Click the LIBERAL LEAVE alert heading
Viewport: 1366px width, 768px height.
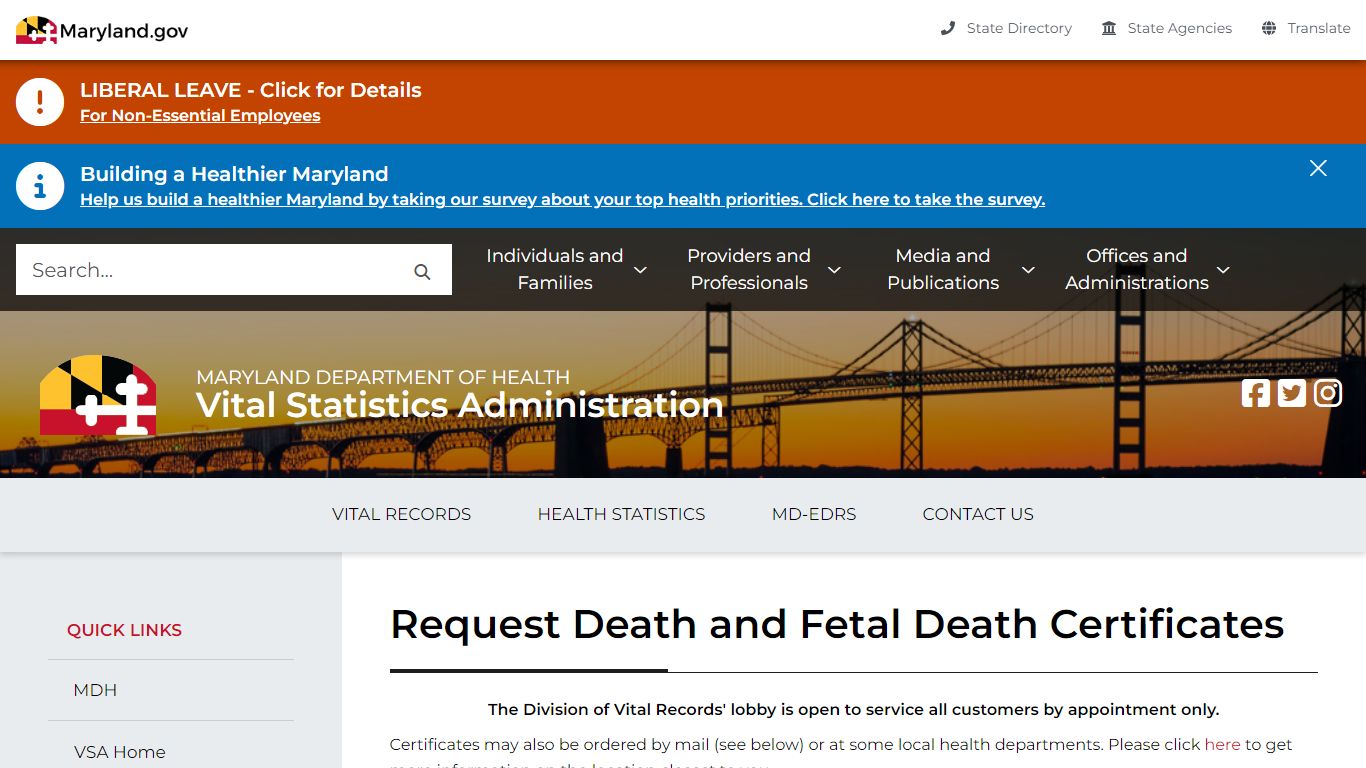click(x=251, y=90)
